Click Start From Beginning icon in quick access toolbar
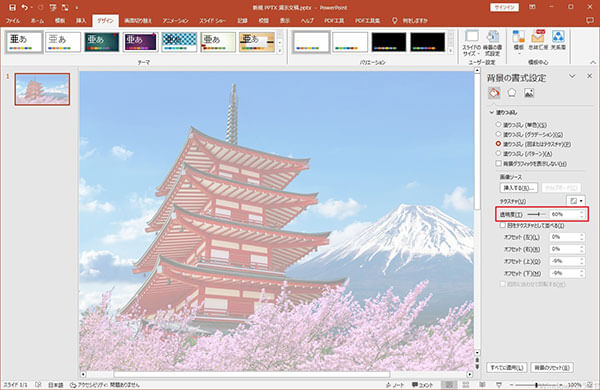The width and height of the screenshot is (600, 390). 53,7
